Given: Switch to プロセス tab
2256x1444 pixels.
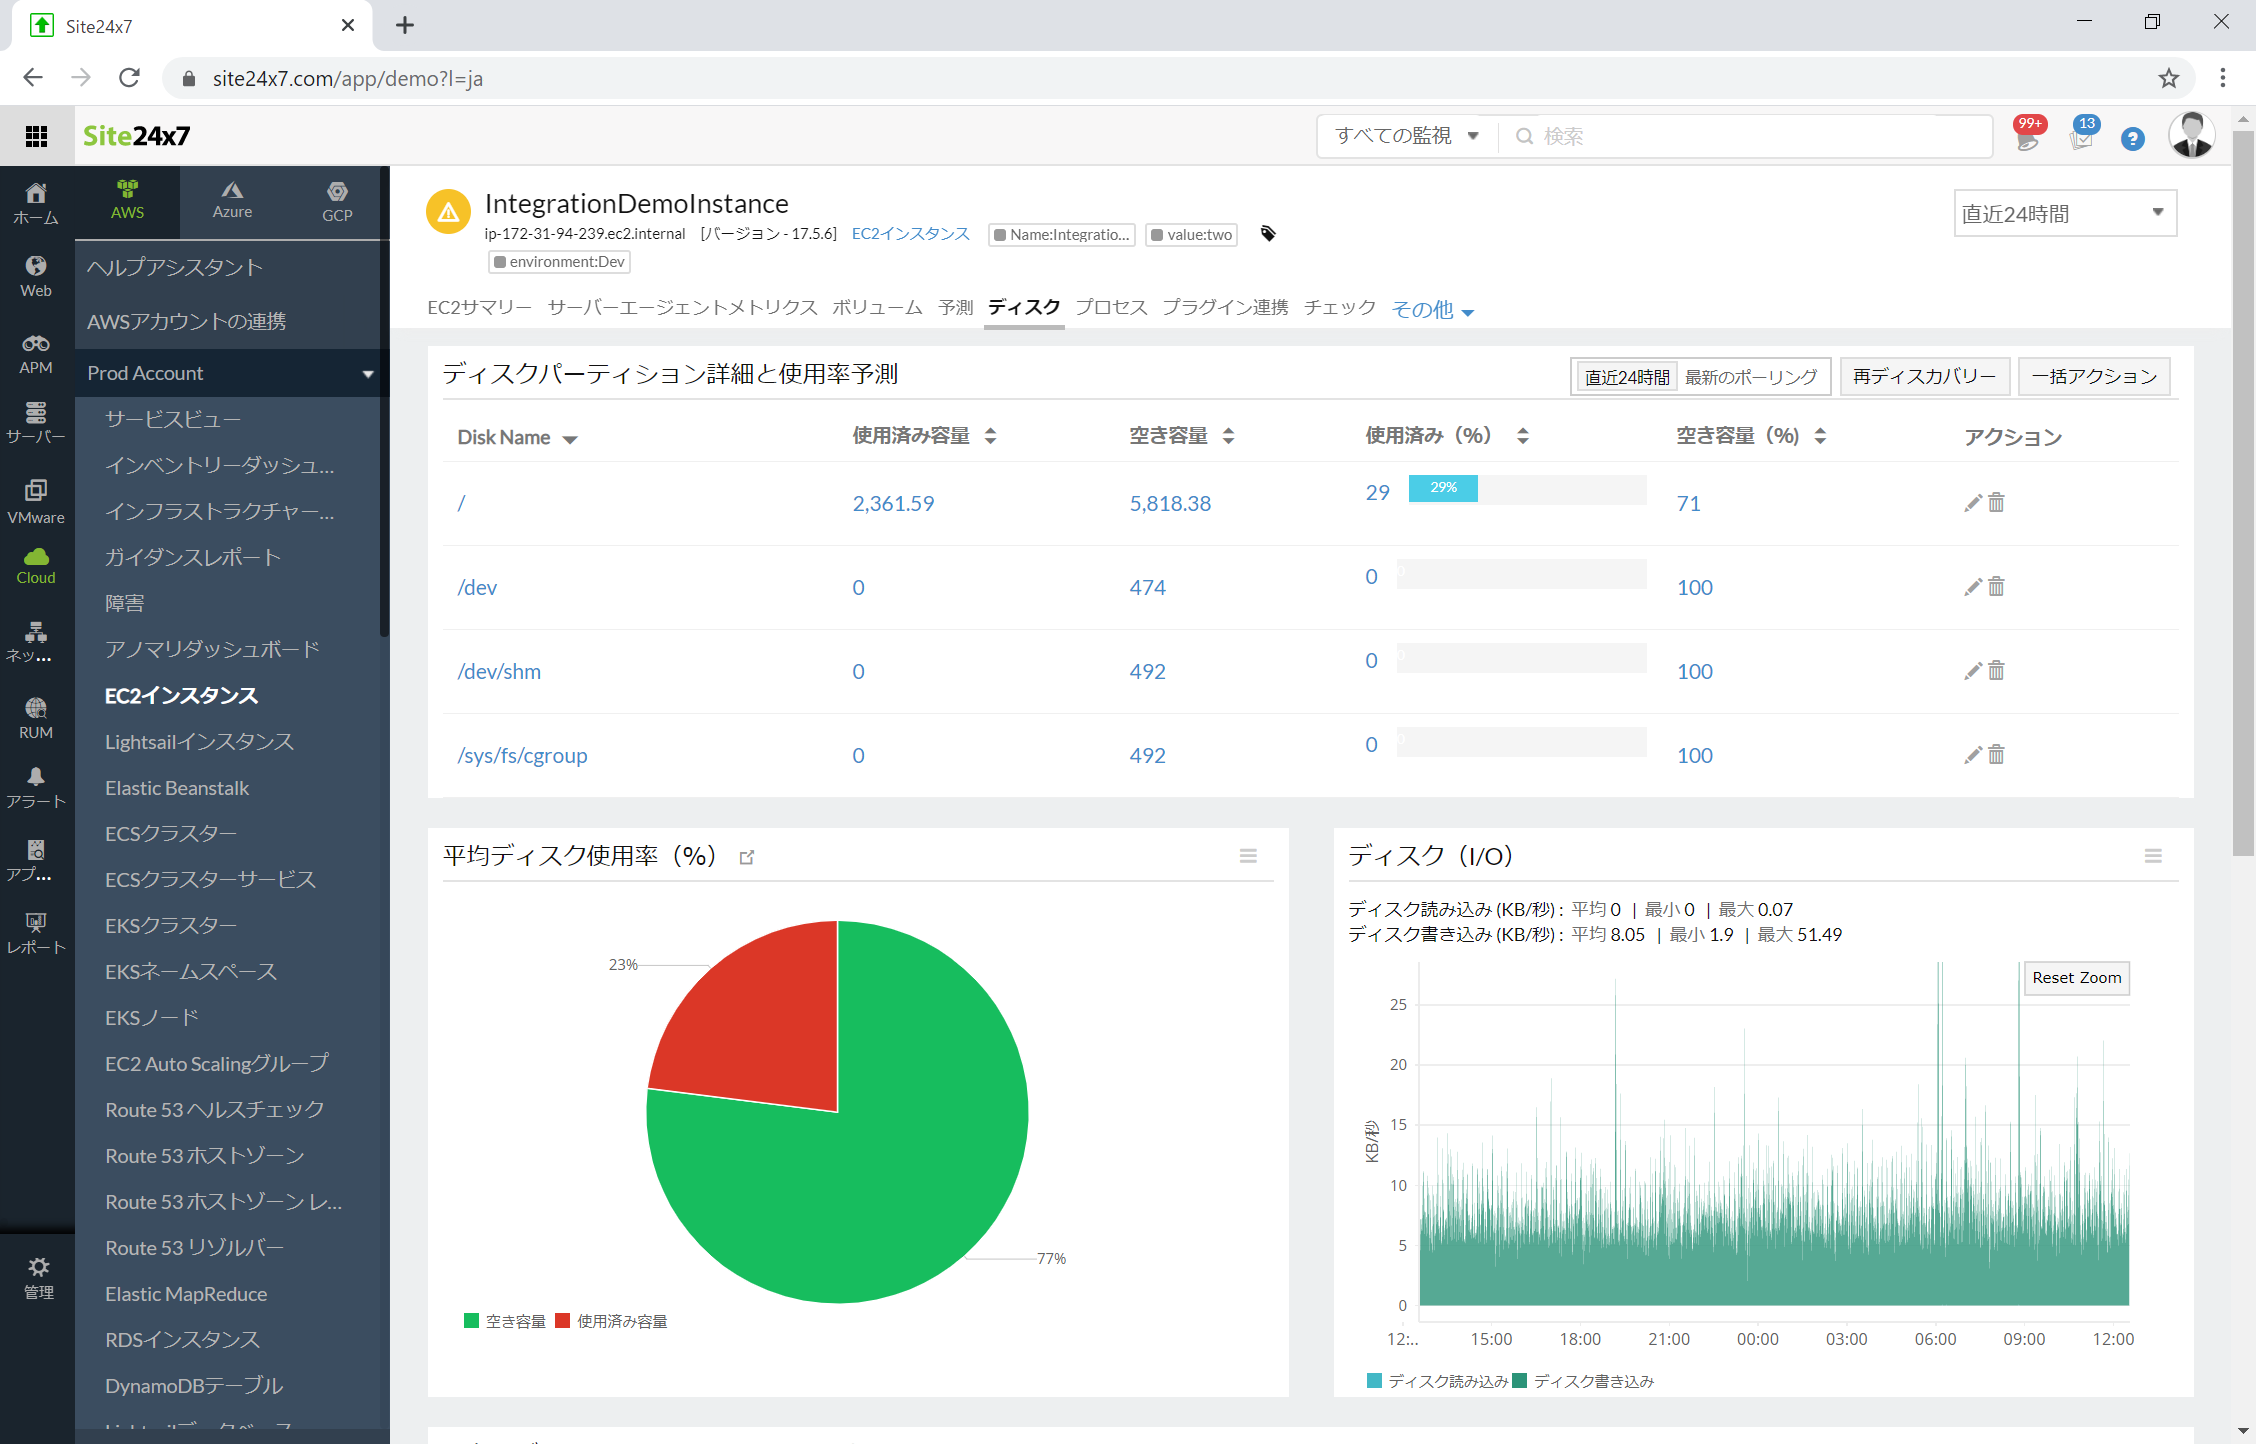Looking at the screenshot, I should point(1111,308).
